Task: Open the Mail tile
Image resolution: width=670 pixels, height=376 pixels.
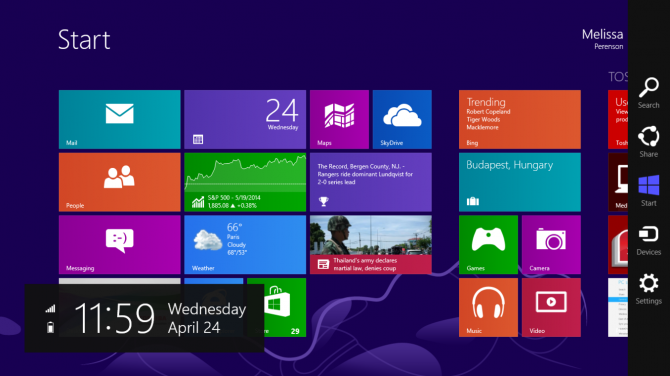Action: pos(120,119)
